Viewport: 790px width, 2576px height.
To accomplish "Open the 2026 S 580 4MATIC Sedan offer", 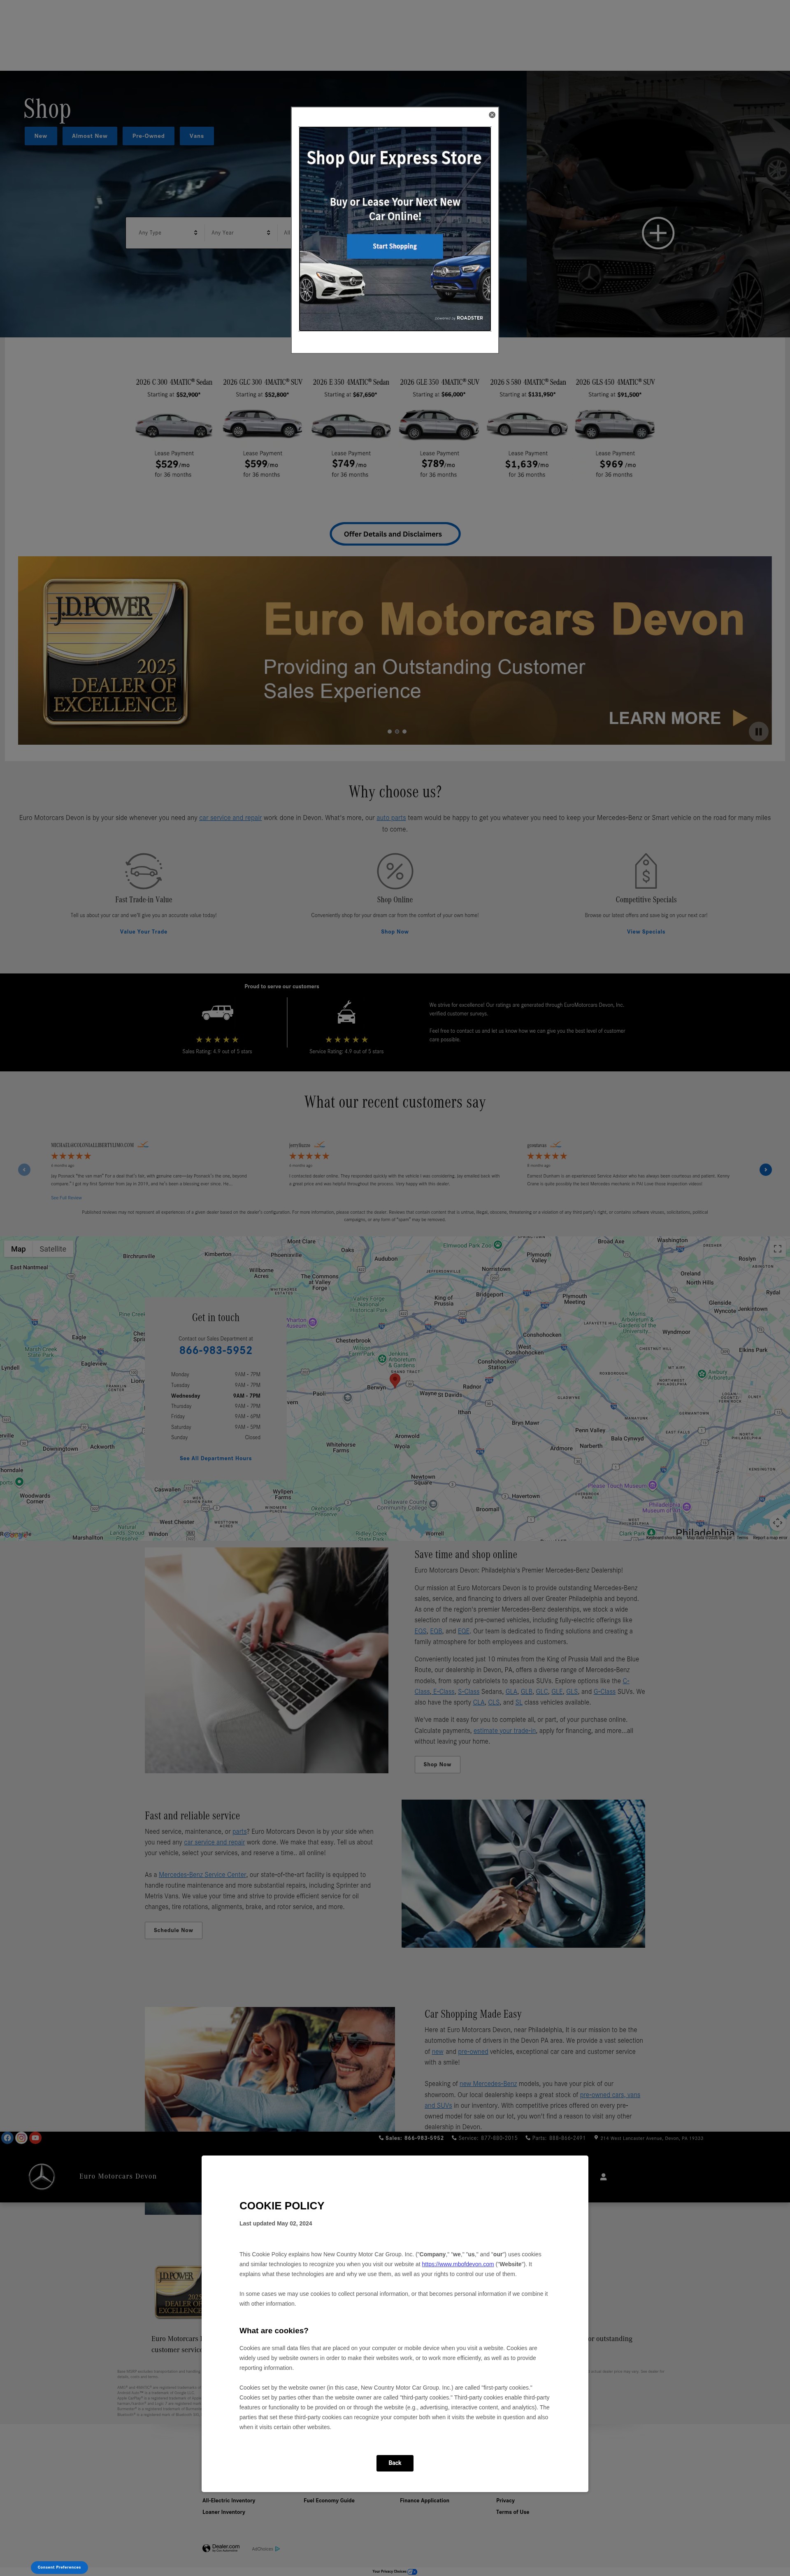I will coord(527,428).
